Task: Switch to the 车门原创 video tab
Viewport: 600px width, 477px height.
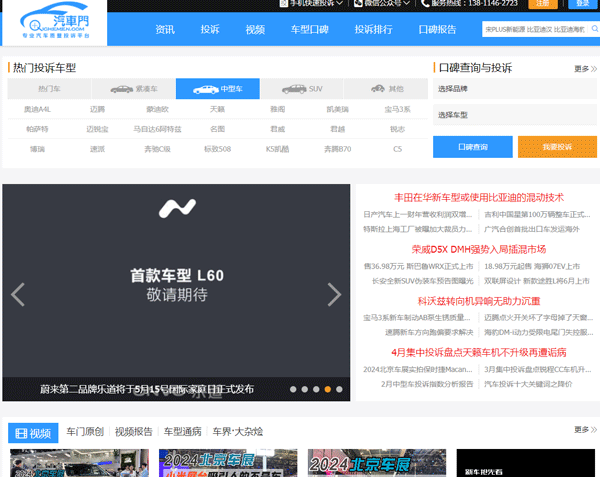Action: click(85, 432)
